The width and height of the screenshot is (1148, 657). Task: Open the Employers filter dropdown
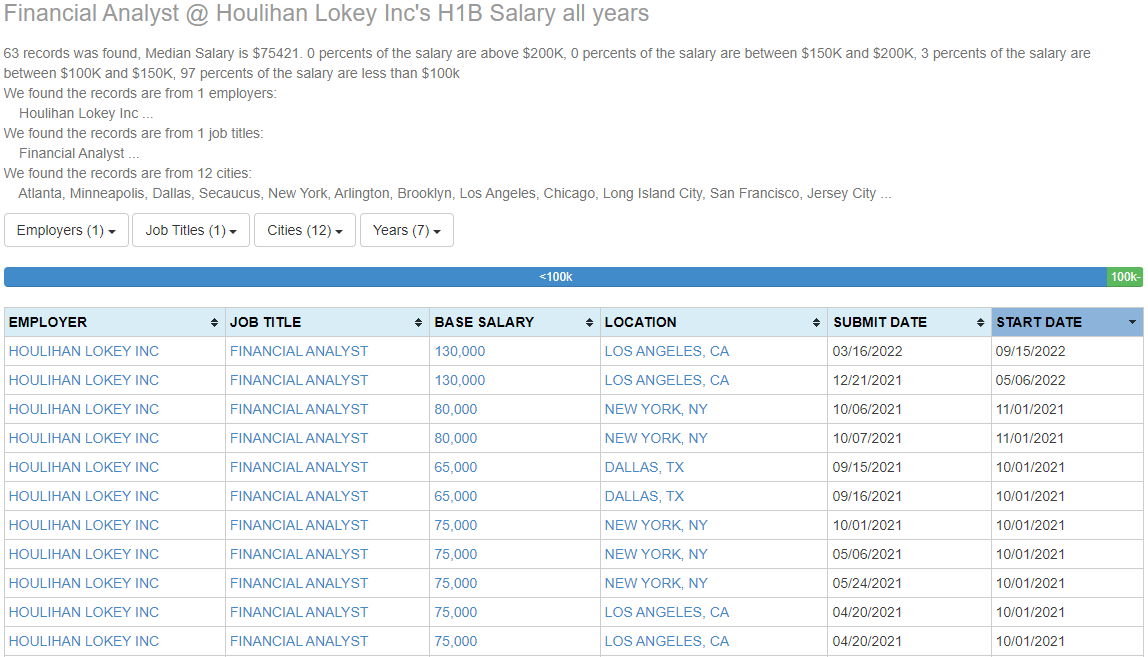[x=66, y=230]
